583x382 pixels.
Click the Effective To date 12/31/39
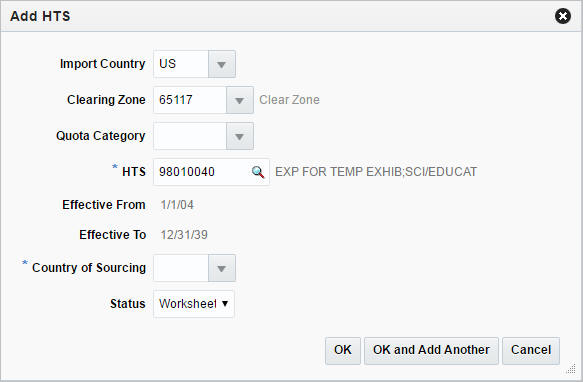(184, 235)
